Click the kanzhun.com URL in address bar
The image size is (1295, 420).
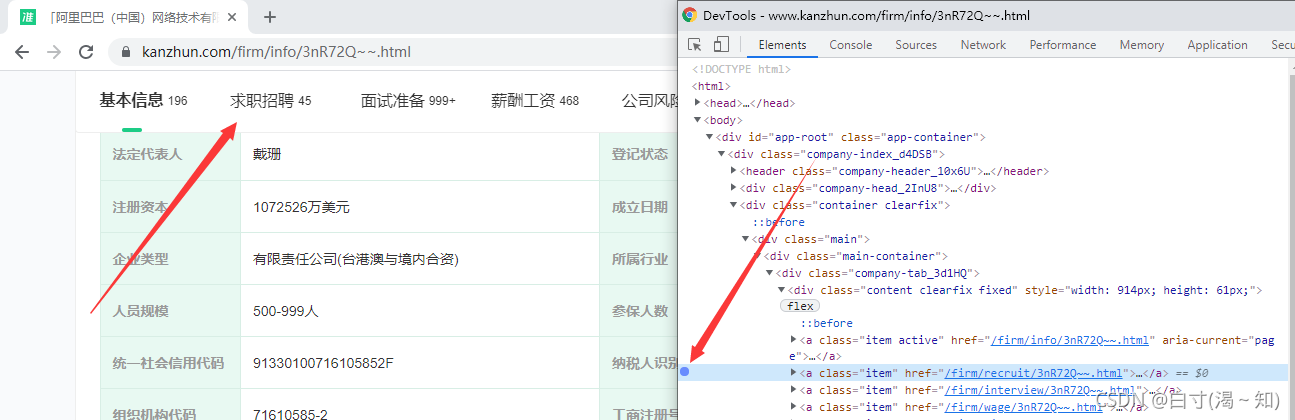pos(276,52)
